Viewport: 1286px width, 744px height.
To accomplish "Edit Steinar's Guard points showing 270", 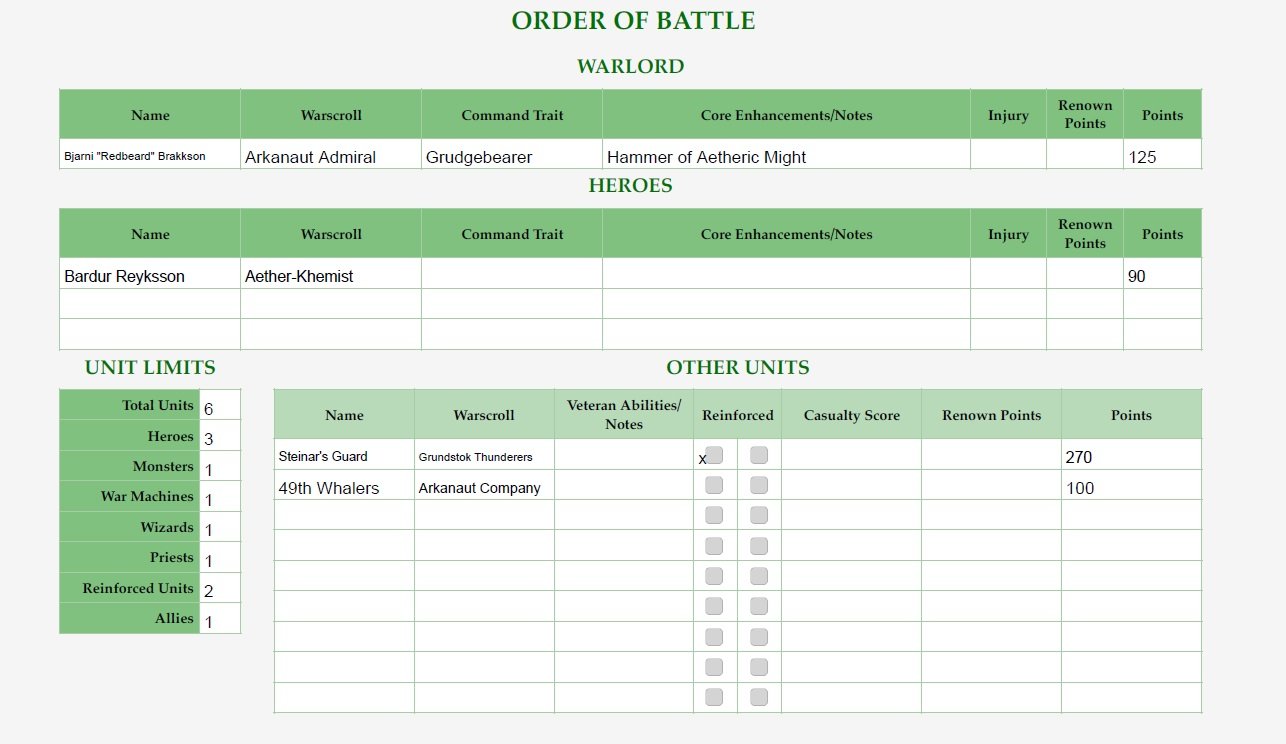I will coord(1131,456).
